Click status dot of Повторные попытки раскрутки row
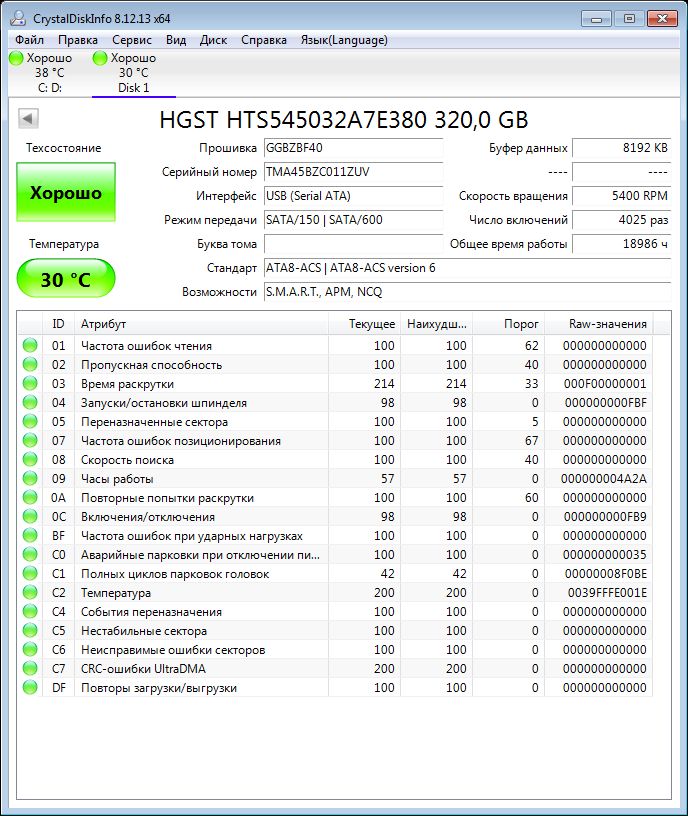This screenshot has width=688, height=816. pos(30,497)
